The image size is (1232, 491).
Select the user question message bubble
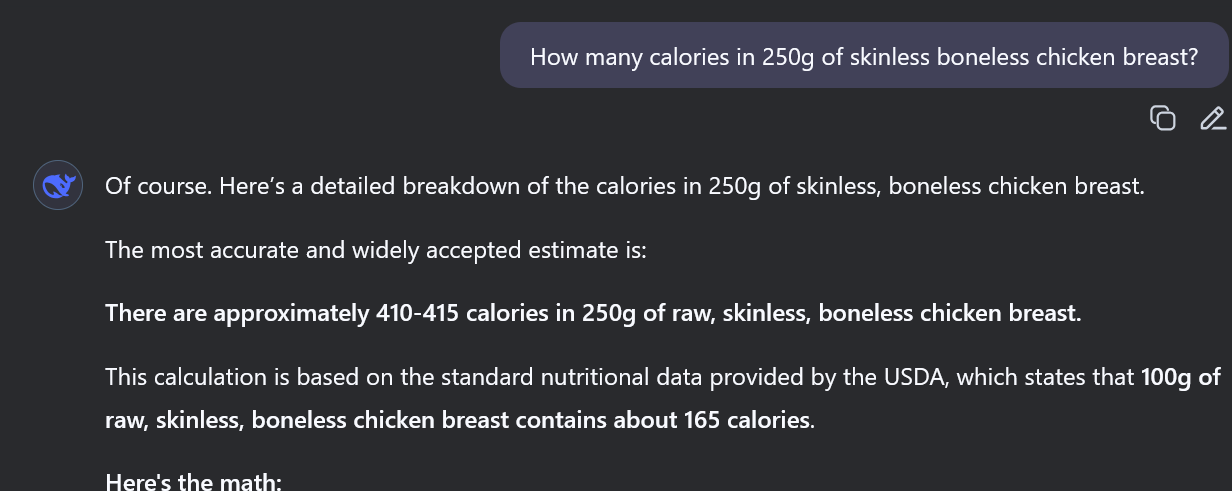(x=863, y=56)
